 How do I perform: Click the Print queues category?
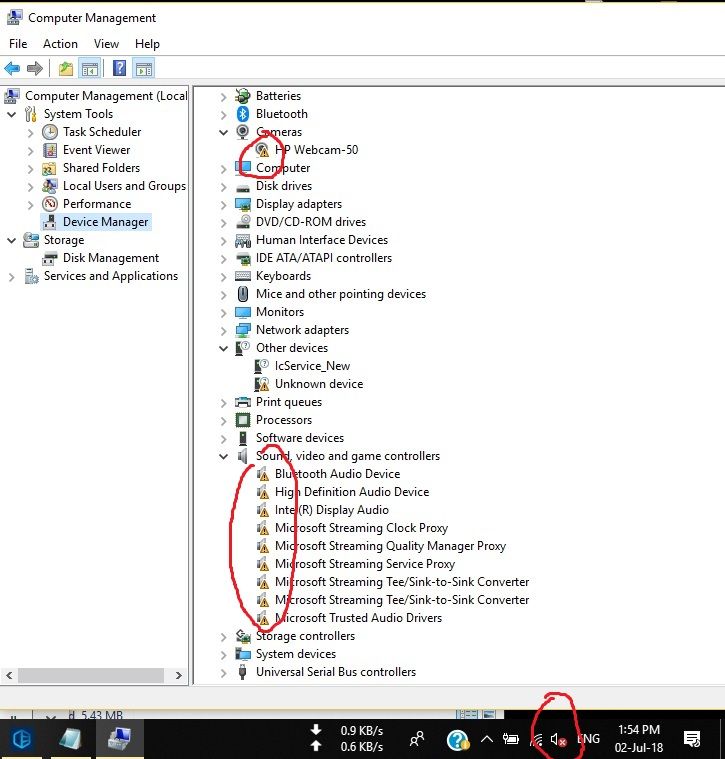(x=288, y=402)
